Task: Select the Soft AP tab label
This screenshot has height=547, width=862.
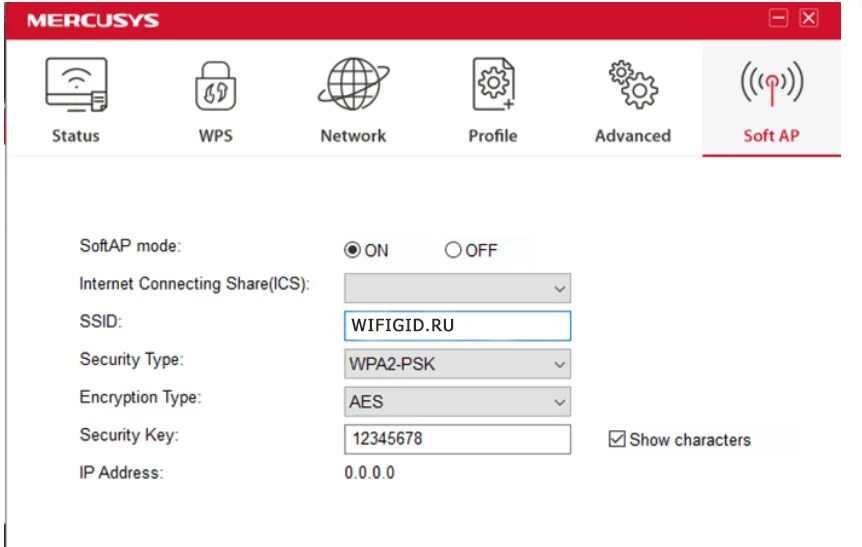Action: [772, 136]
